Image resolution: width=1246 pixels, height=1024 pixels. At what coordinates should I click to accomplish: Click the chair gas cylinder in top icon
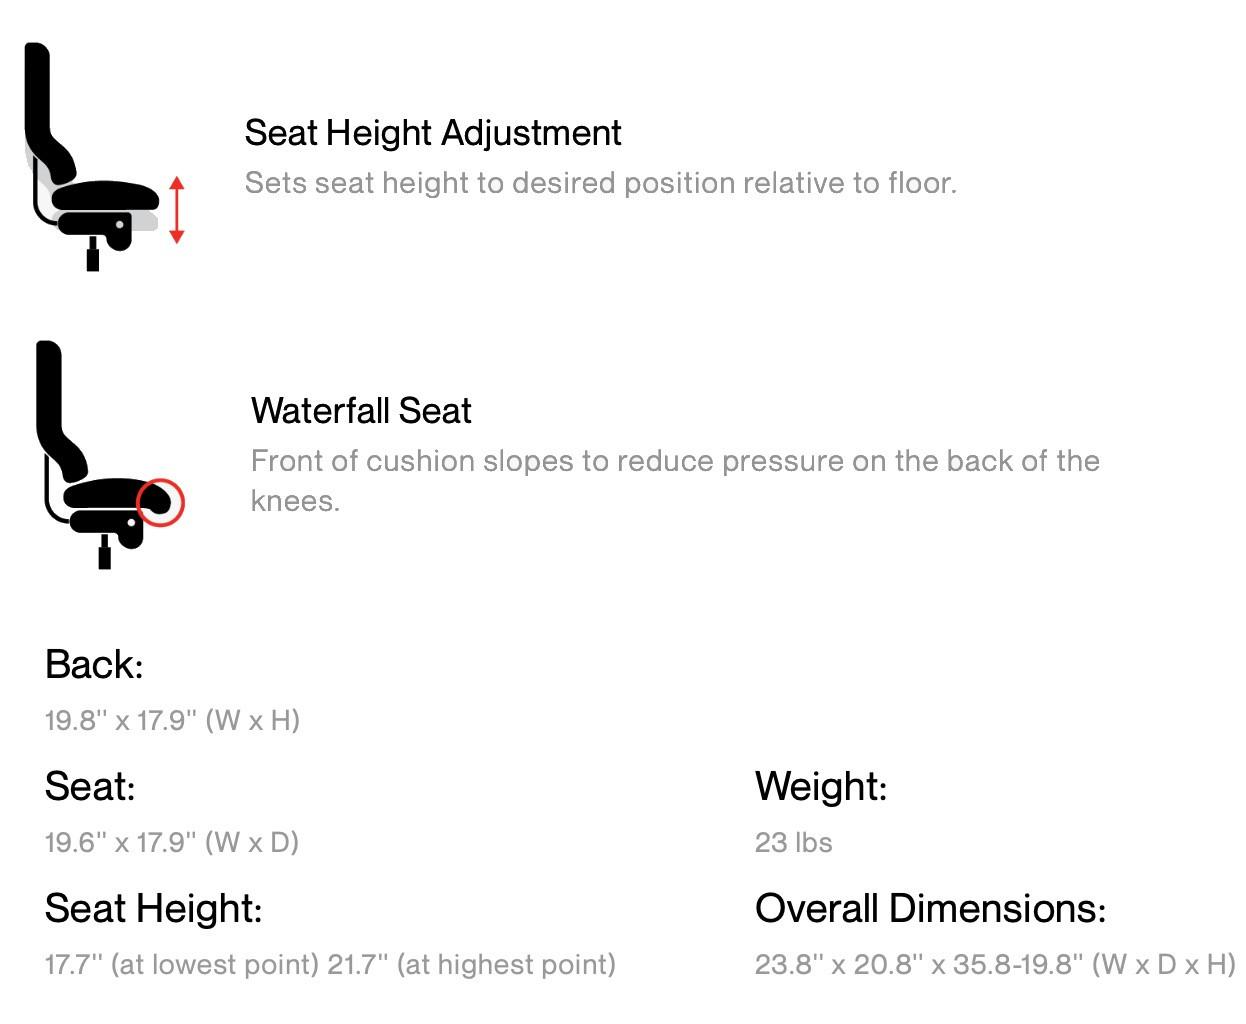[93, 254]
